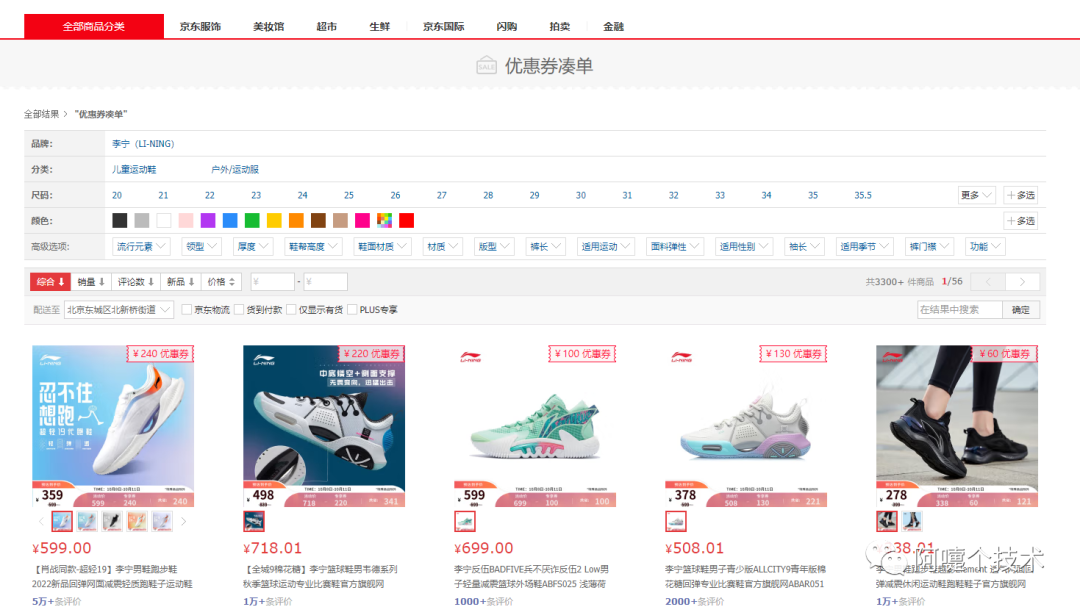Check the 京东物流 checkbox
The width and height of the screenshot is (1080, 607).
click(187, 310)
